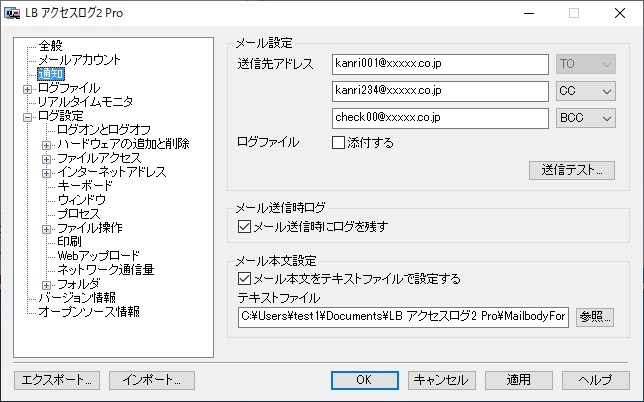Uncheck メール送信時にログを残す checkbox
This screenshot has height=402, width=644.
click(x=245, y=226)
